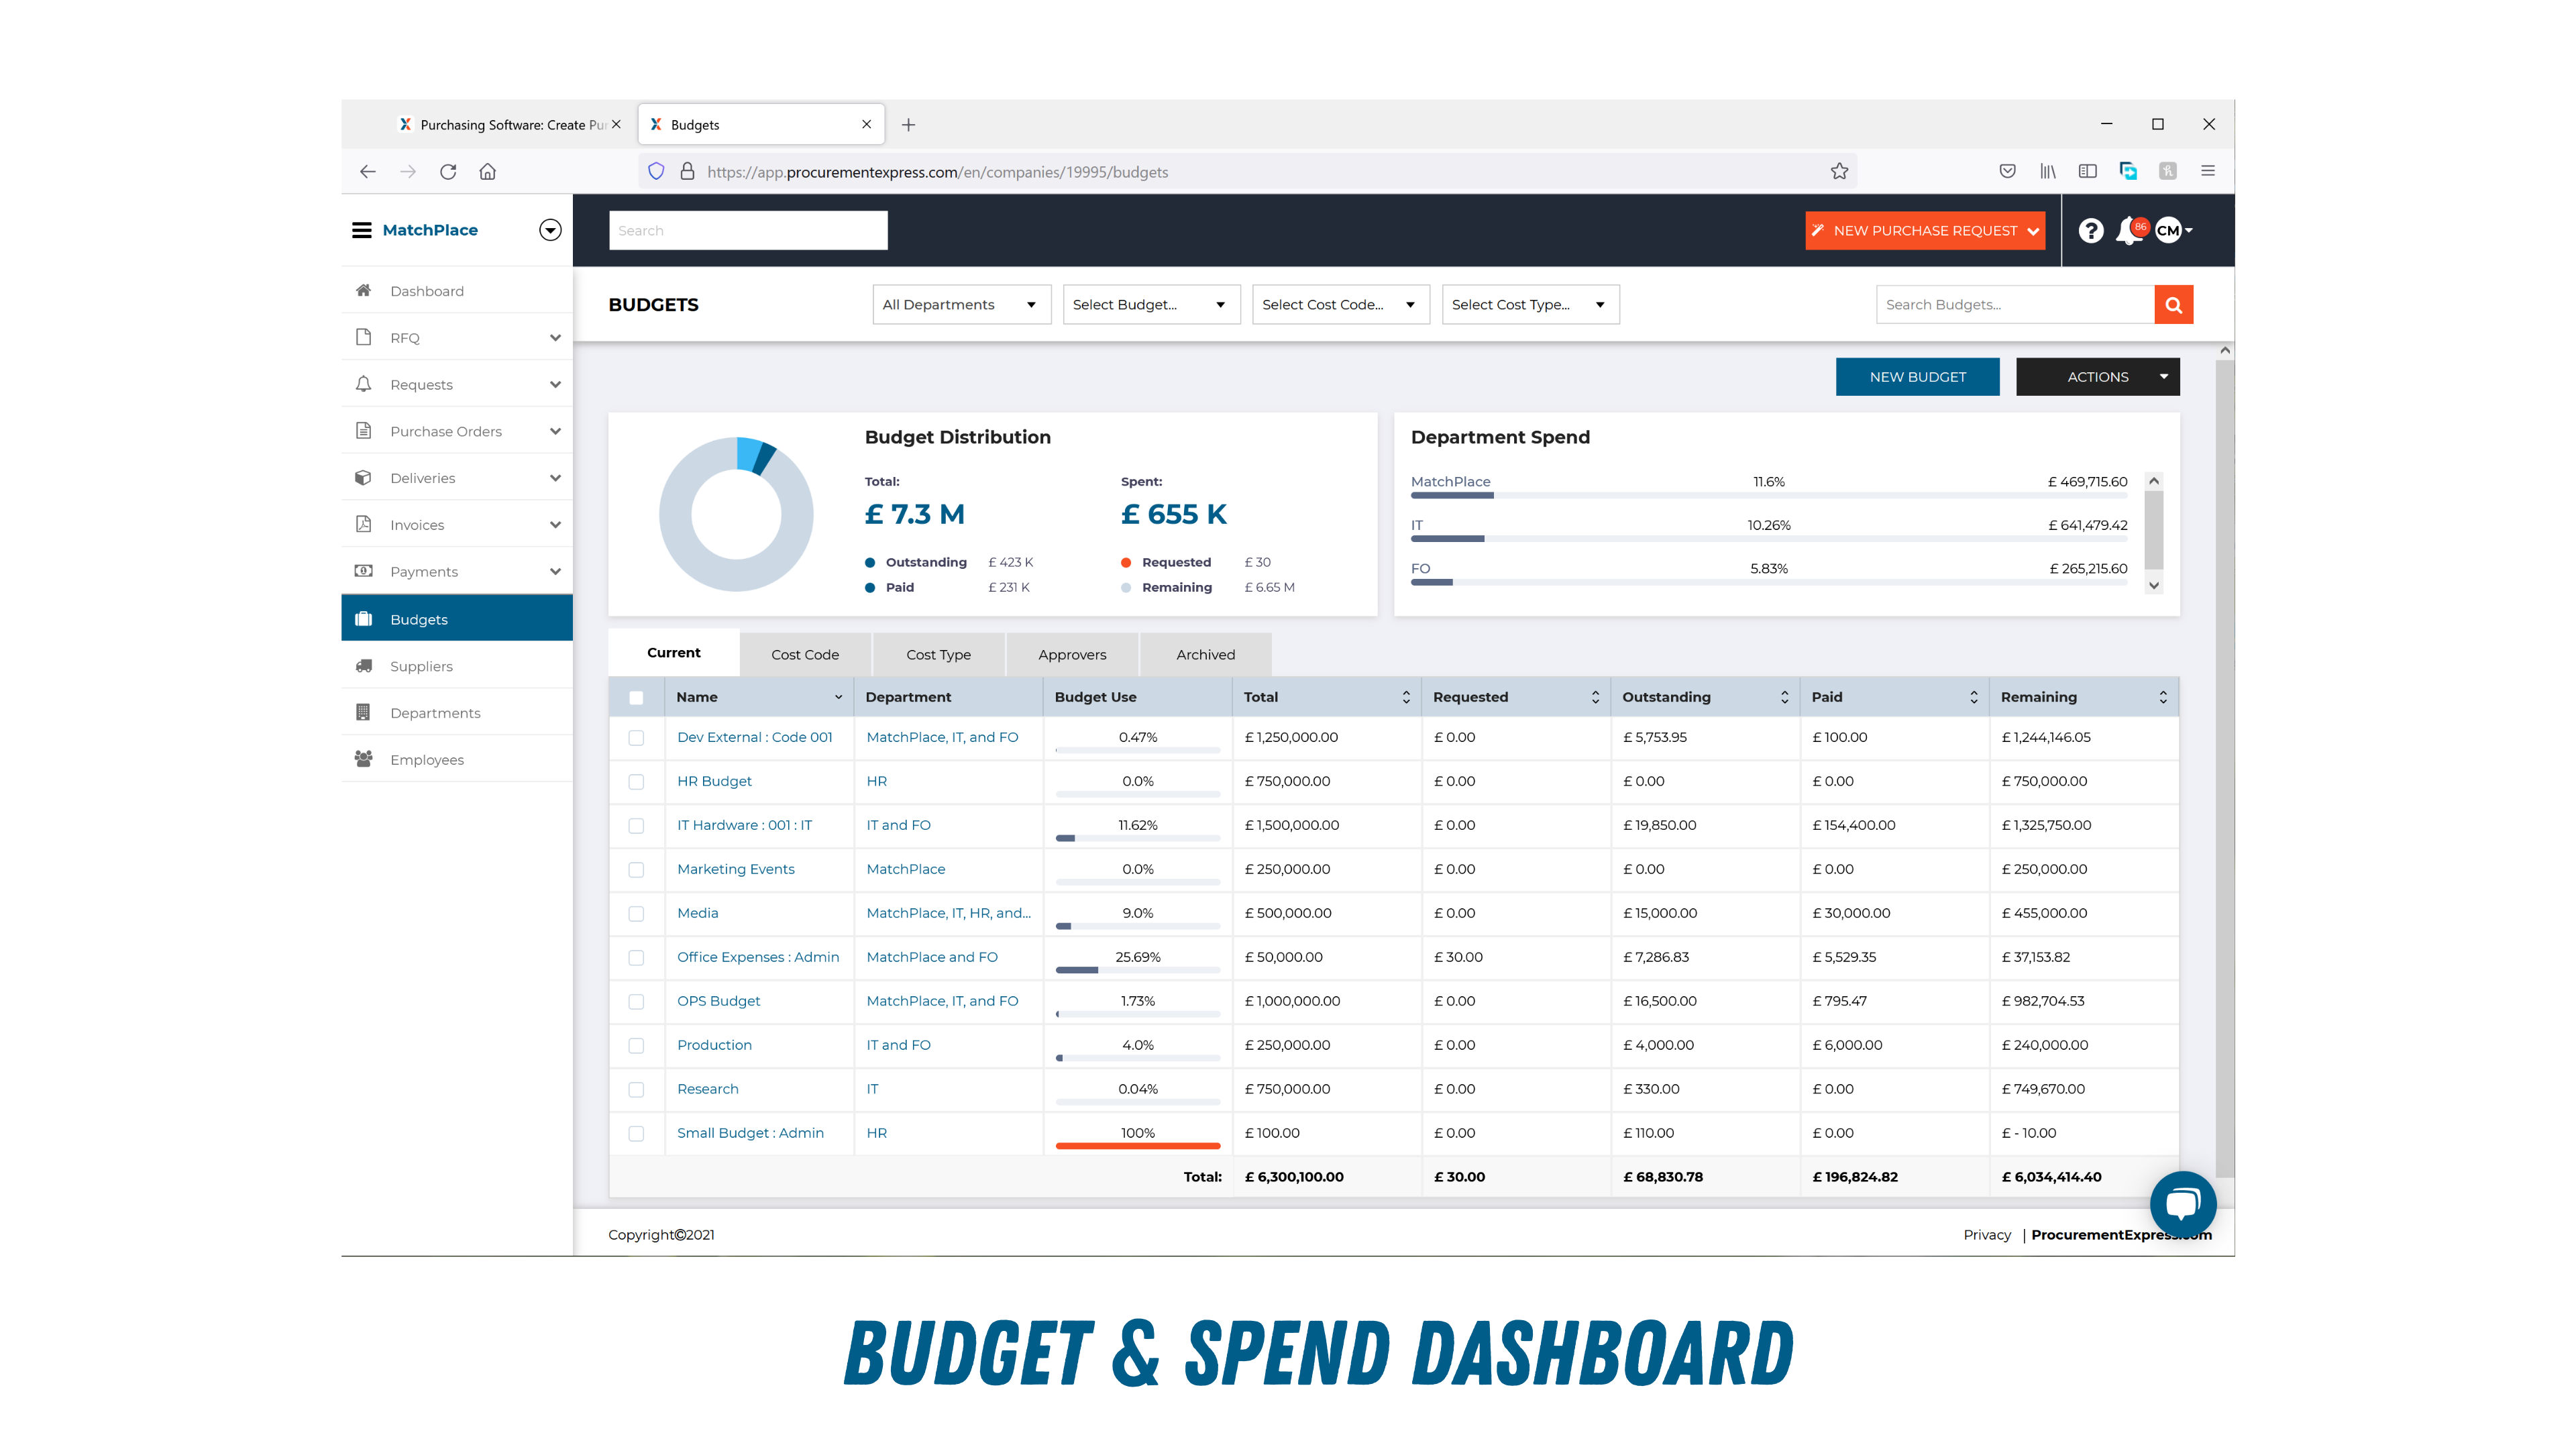This screenshot has height=1449, width=2576.
Task: Open the IT Hardware : 001 : IT budget link
Action: [744, 825]
